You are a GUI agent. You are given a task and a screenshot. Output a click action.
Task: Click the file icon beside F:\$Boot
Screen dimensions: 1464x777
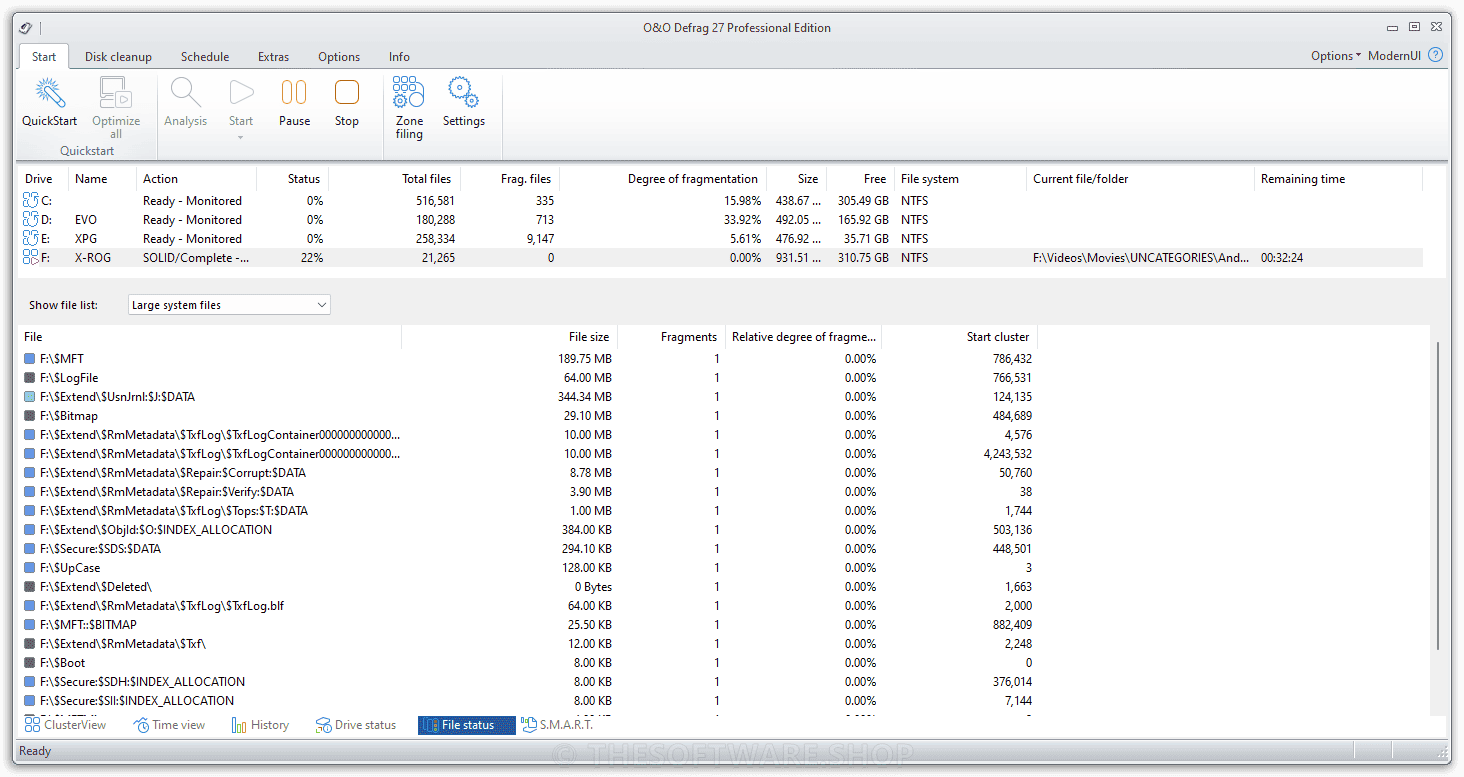(30, 663)
